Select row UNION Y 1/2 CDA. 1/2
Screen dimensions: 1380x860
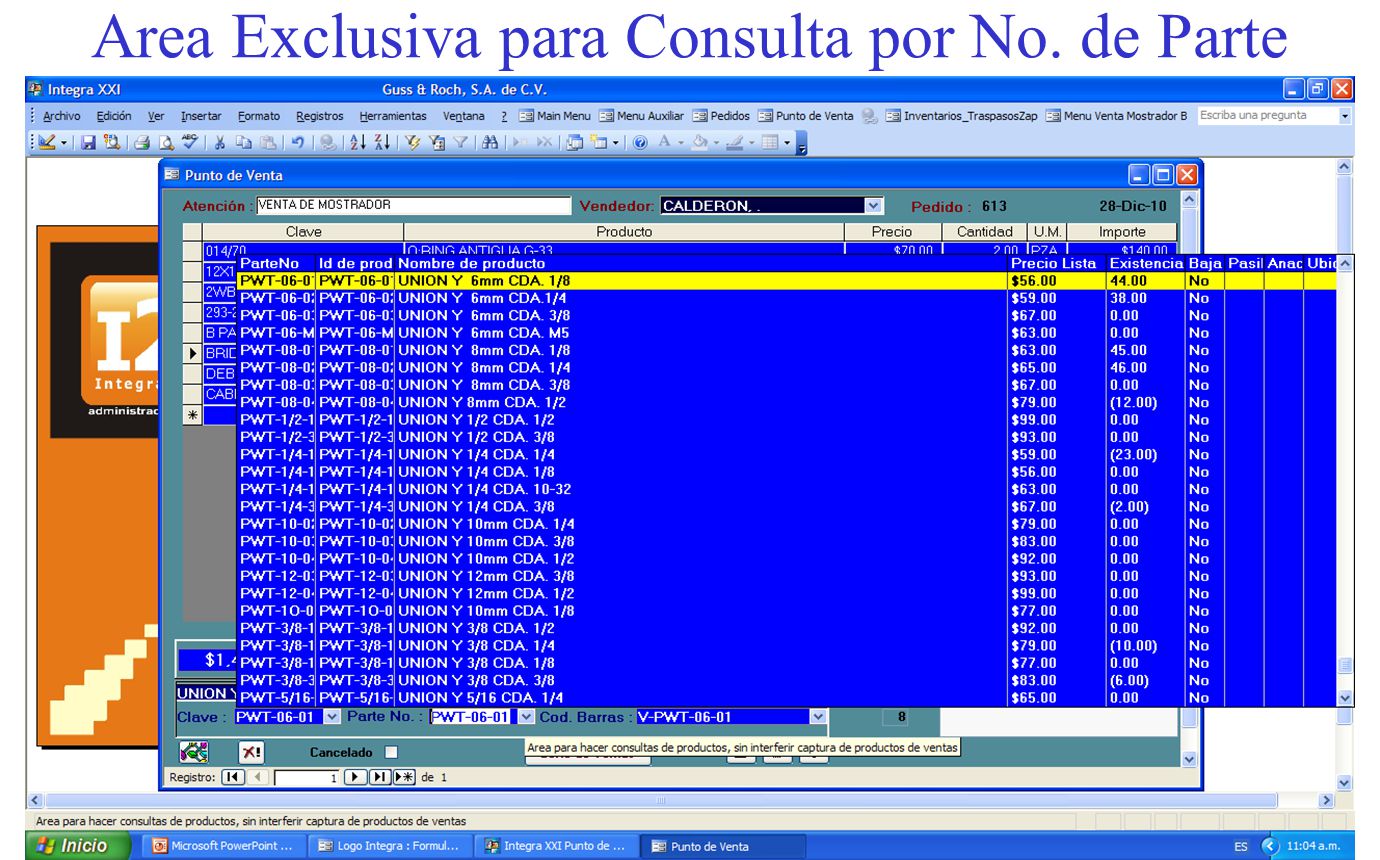pyautogui.click(x=787, y=420)
